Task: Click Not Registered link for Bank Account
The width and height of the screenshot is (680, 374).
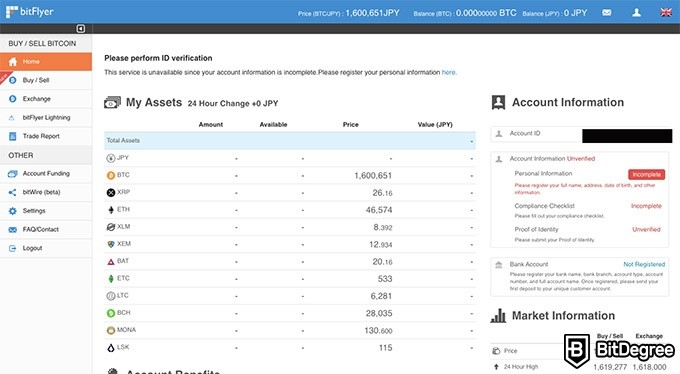Action: tap(644, 264)
